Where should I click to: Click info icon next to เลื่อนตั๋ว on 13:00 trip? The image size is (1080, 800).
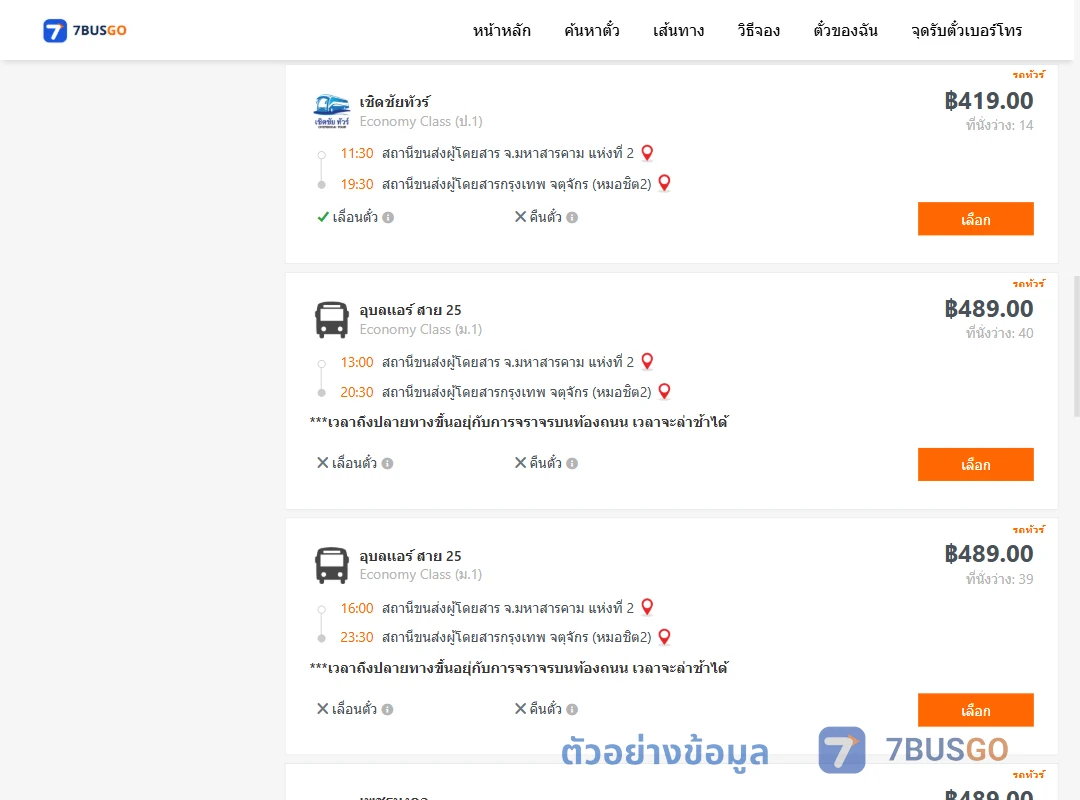[388, 464]
